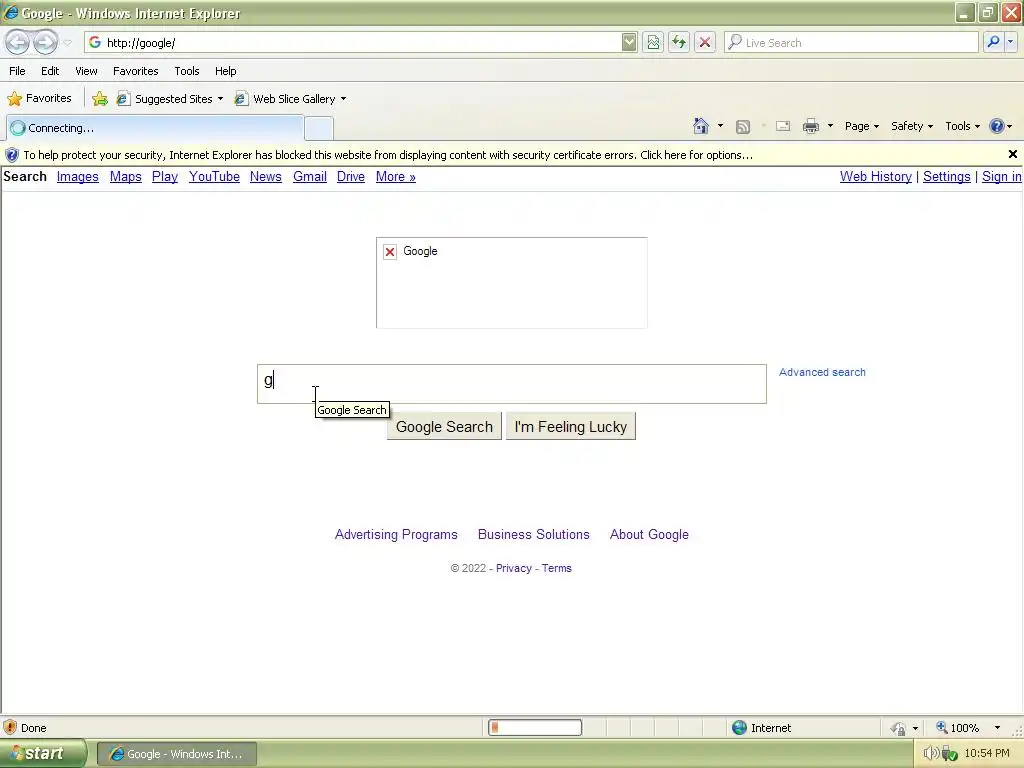
Task: Open the Terms link
Action: (556, 568)
